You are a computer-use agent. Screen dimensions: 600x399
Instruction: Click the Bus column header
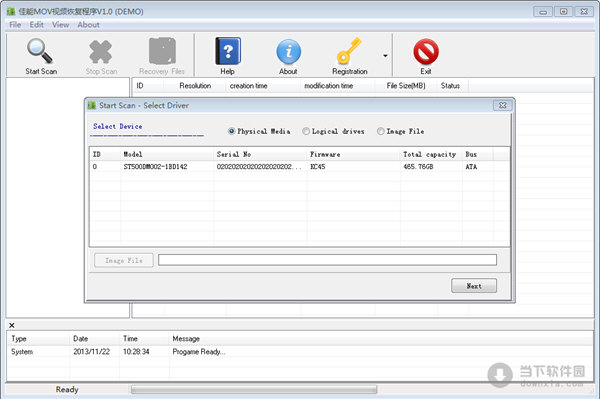coord(478,154)
